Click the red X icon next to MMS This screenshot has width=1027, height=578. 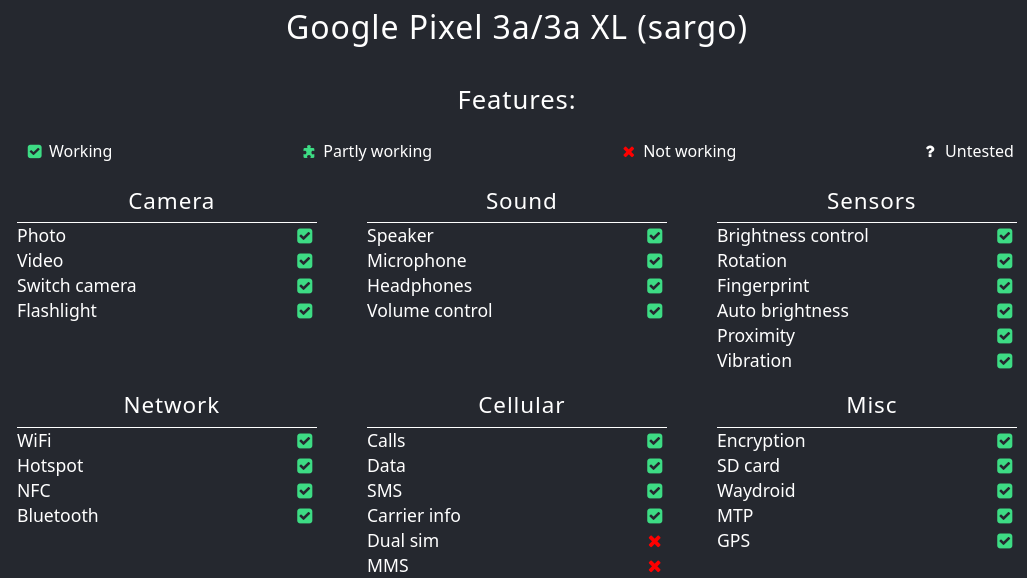tap(655, 566)
